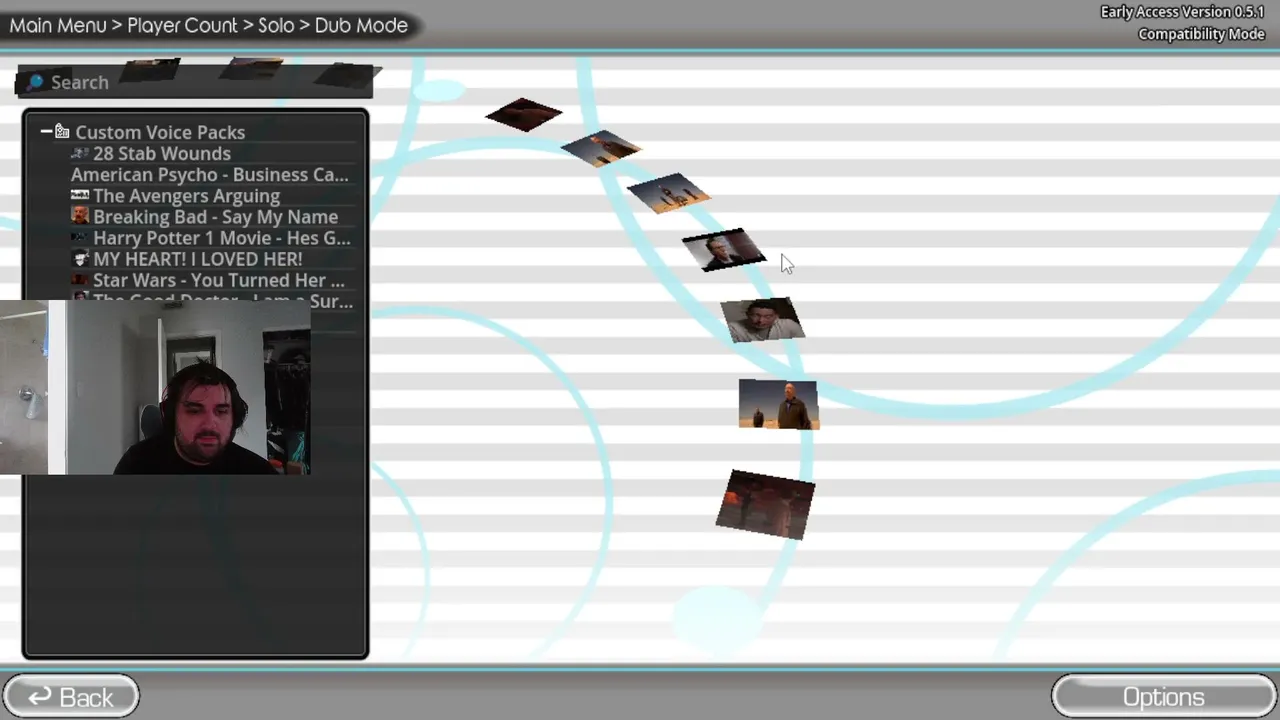
Task: Click the magnifier icon in the Search bar
Action: pyautogui.click(x=35, y=82)
